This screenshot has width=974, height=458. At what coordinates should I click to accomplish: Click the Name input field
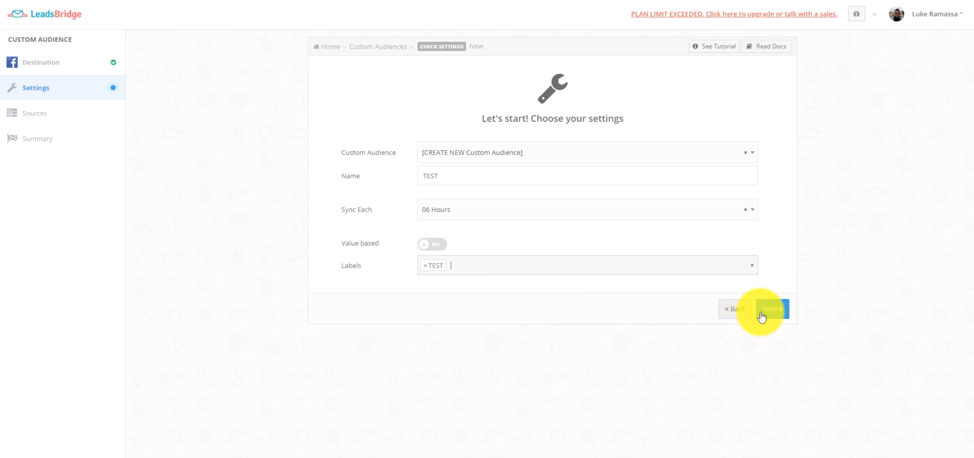coord(587,176)
